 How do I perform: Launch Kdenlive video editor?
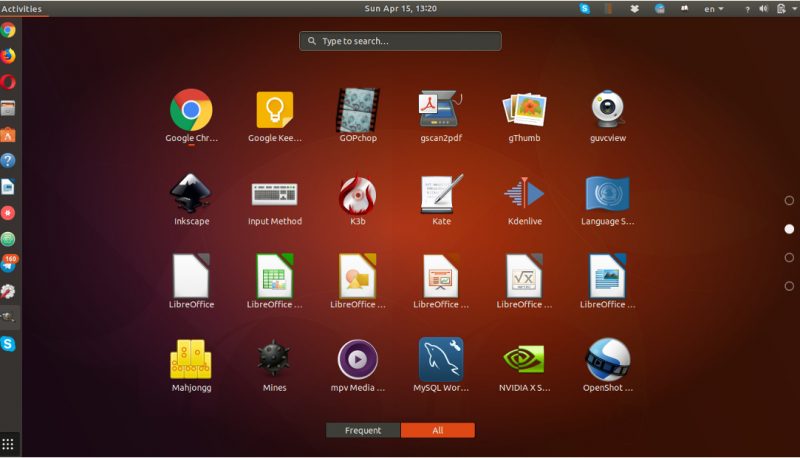click(x=524, y=193)
